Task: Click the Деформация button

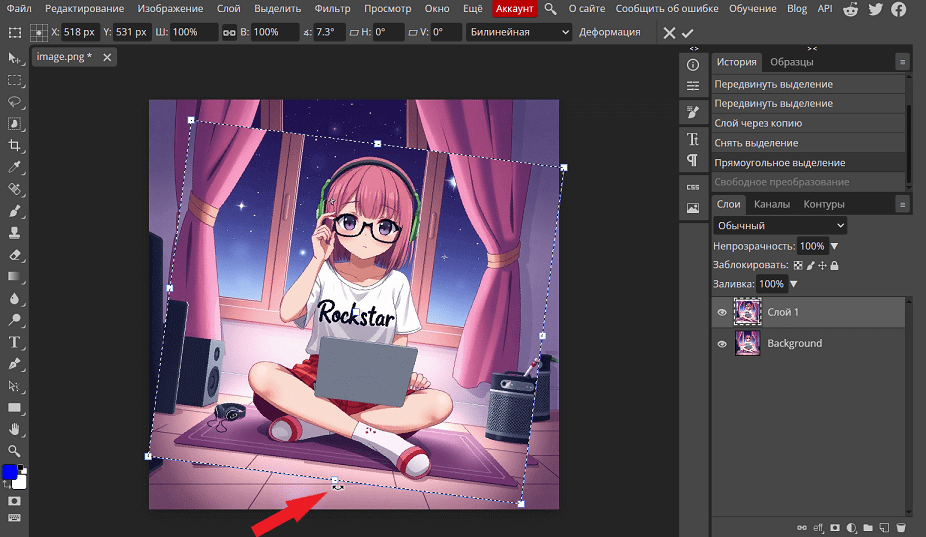Action: 609,32
